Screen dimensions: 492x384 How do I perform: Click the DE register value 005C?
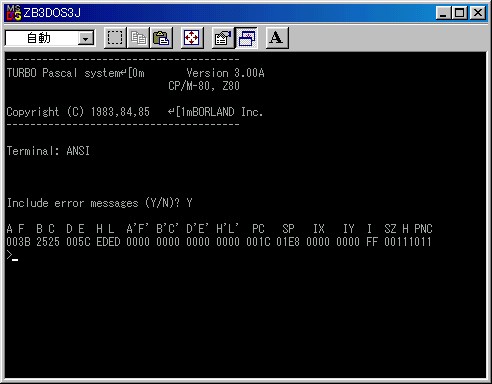pos(78,242)
